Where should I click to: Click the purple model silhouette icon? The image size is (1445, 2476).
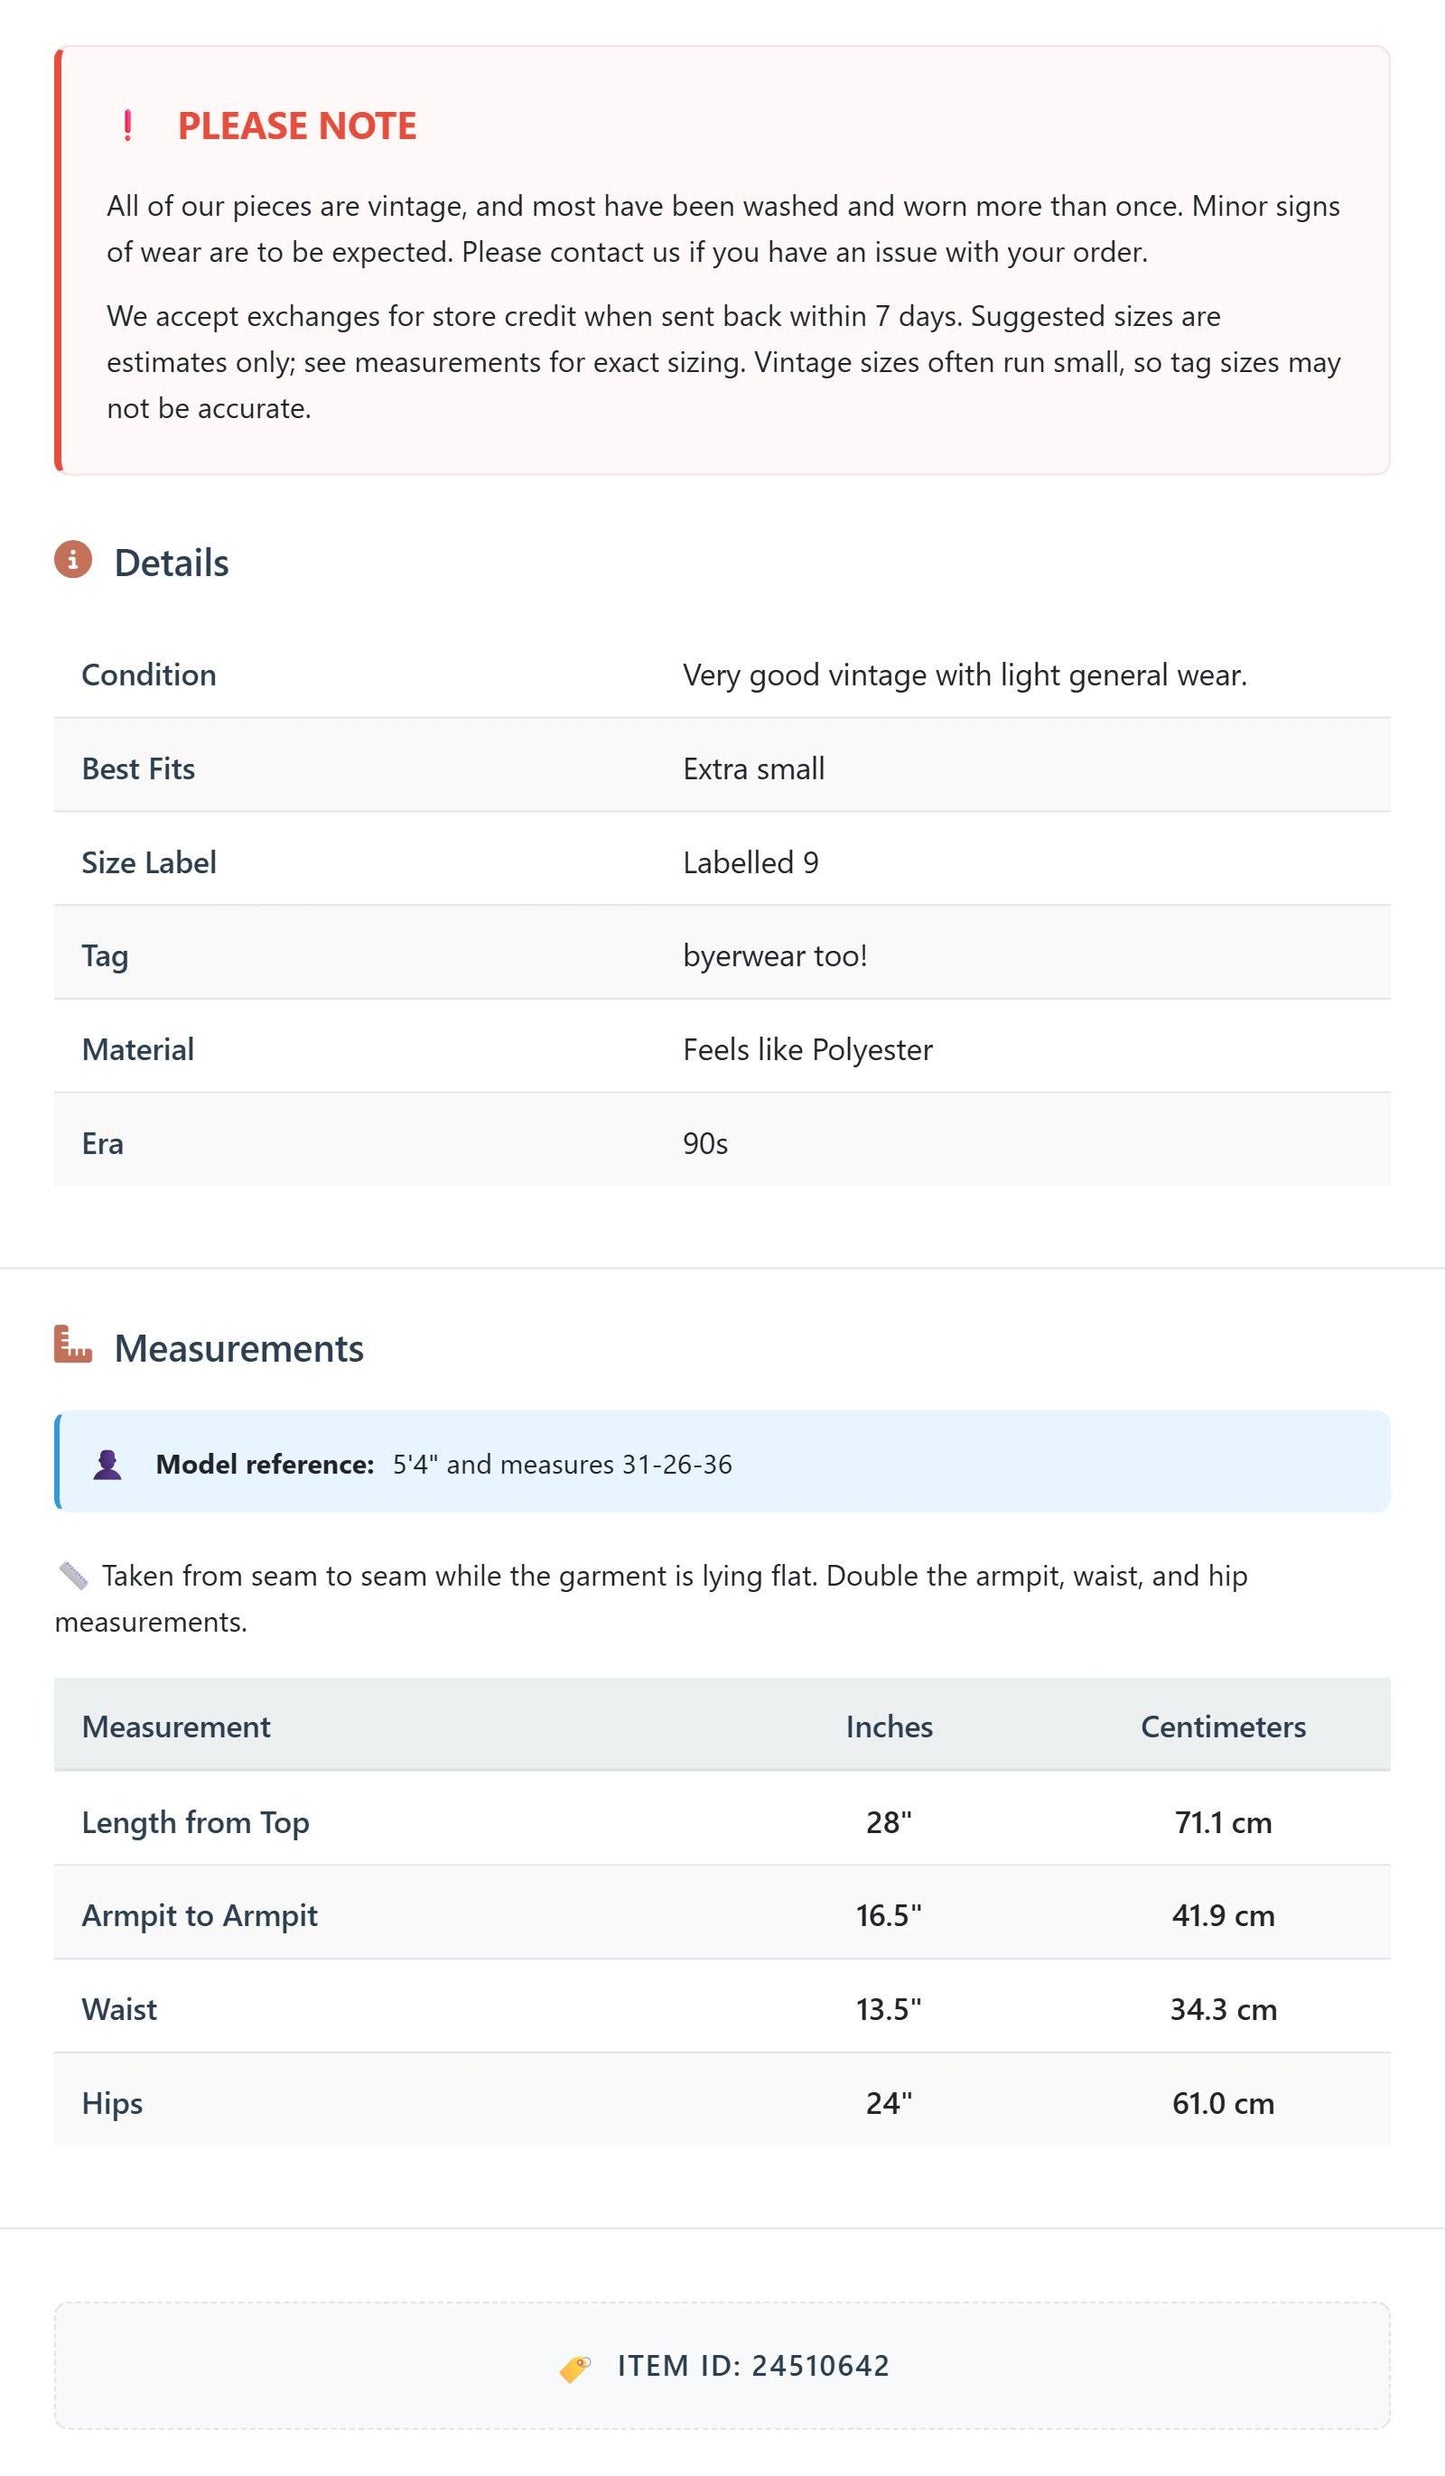coord(107,1464)
